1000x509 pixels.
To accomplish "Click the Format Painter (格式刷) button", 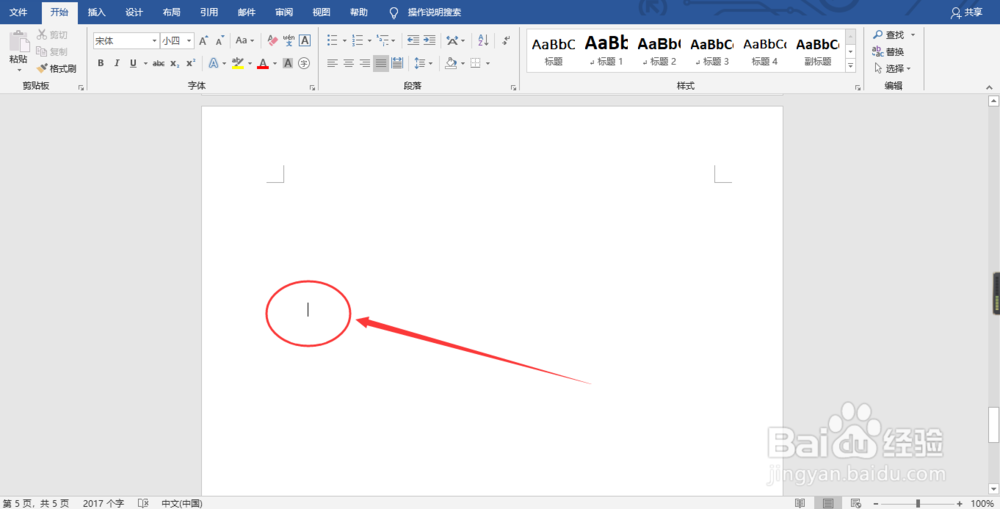I will [56, 68].
